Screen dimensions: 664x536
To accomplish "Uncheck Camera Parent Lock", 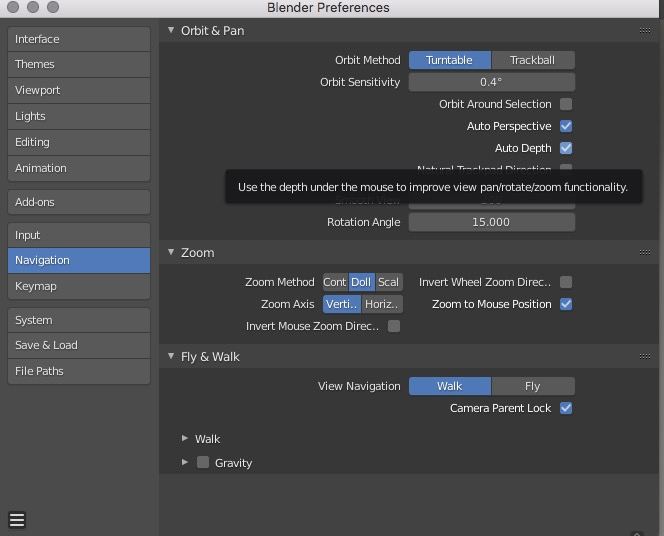I will click(x=566, y=408).
